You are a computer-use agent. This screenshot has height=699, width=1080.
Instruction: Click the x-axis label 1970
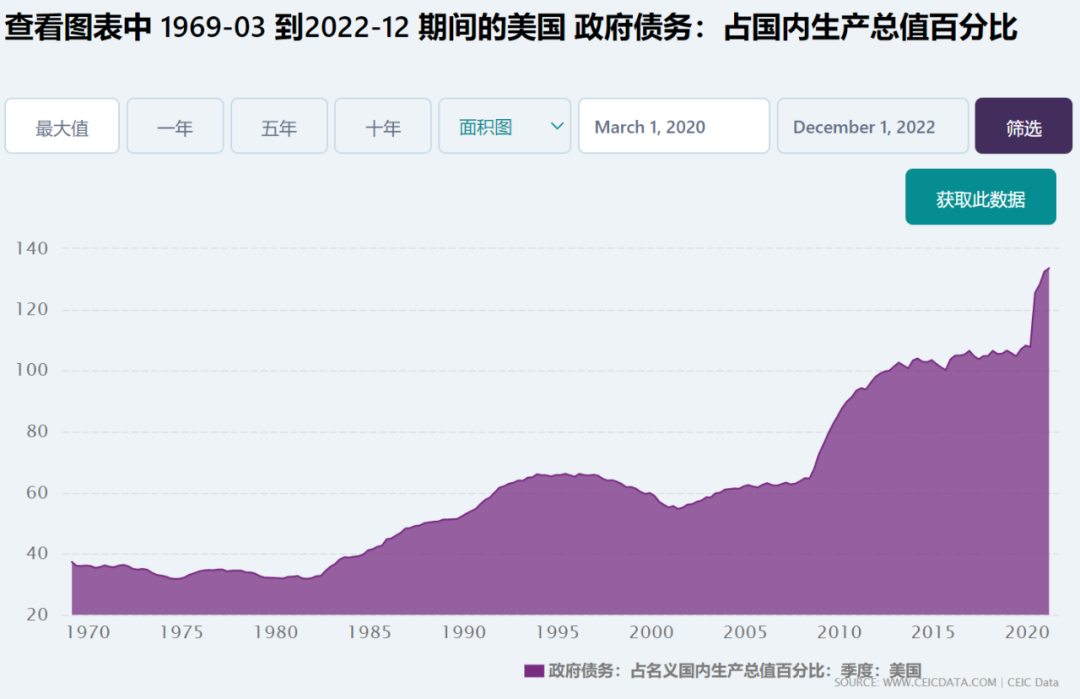[x=88, y=632]
